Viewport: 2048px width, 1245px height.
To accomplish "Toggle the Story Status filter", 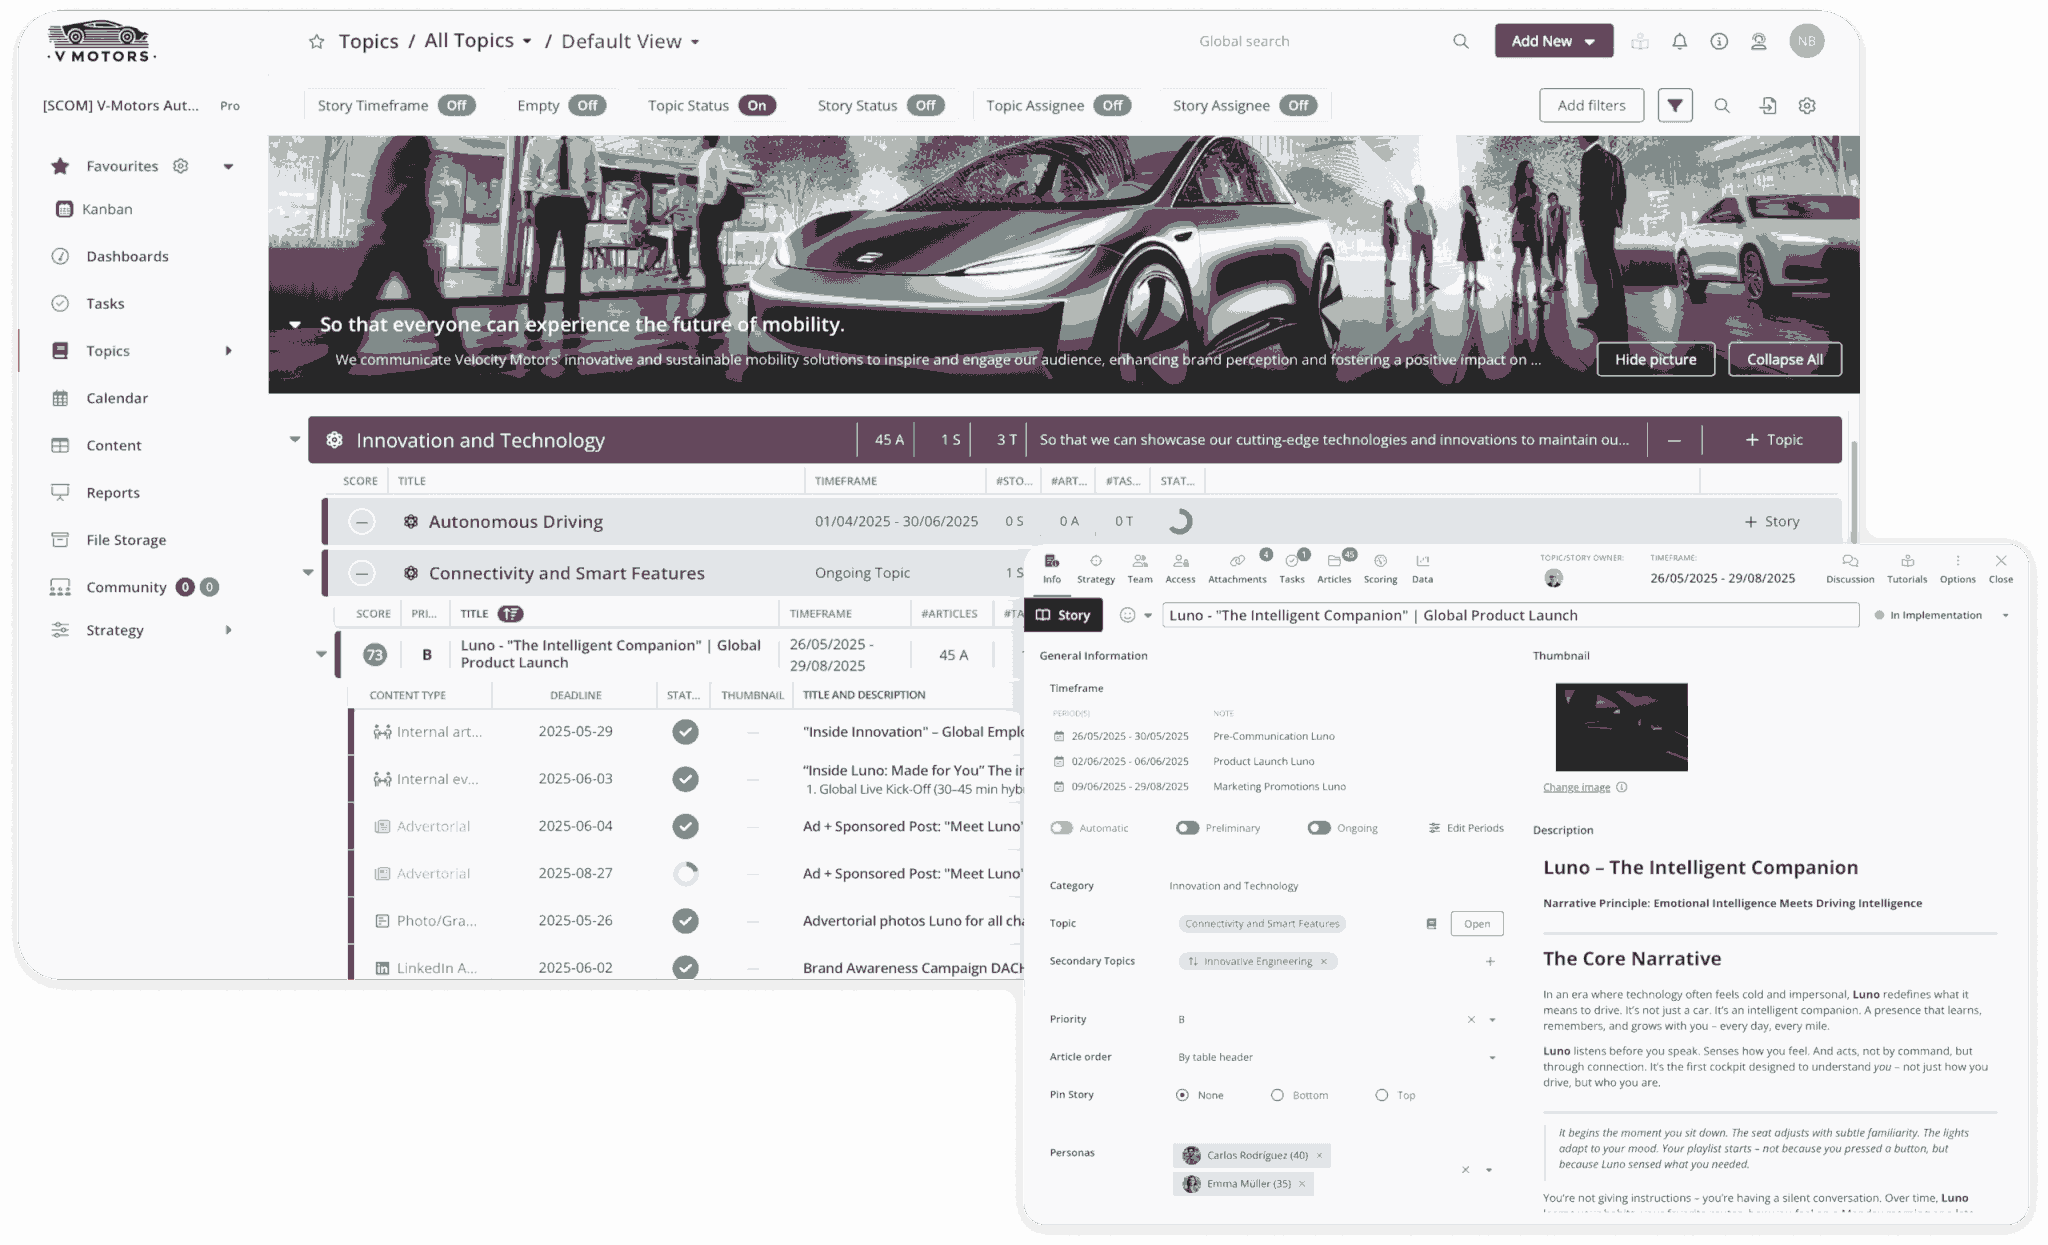I will click(x=926, y=105).
